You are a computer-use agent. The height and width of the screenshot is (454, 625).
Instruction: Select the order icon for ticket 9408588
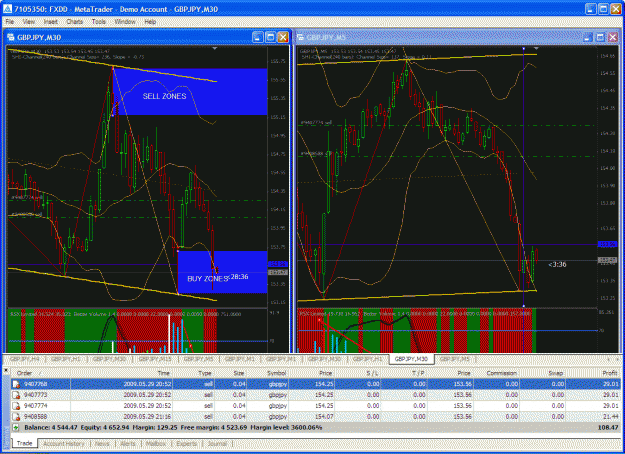[16, 417]
